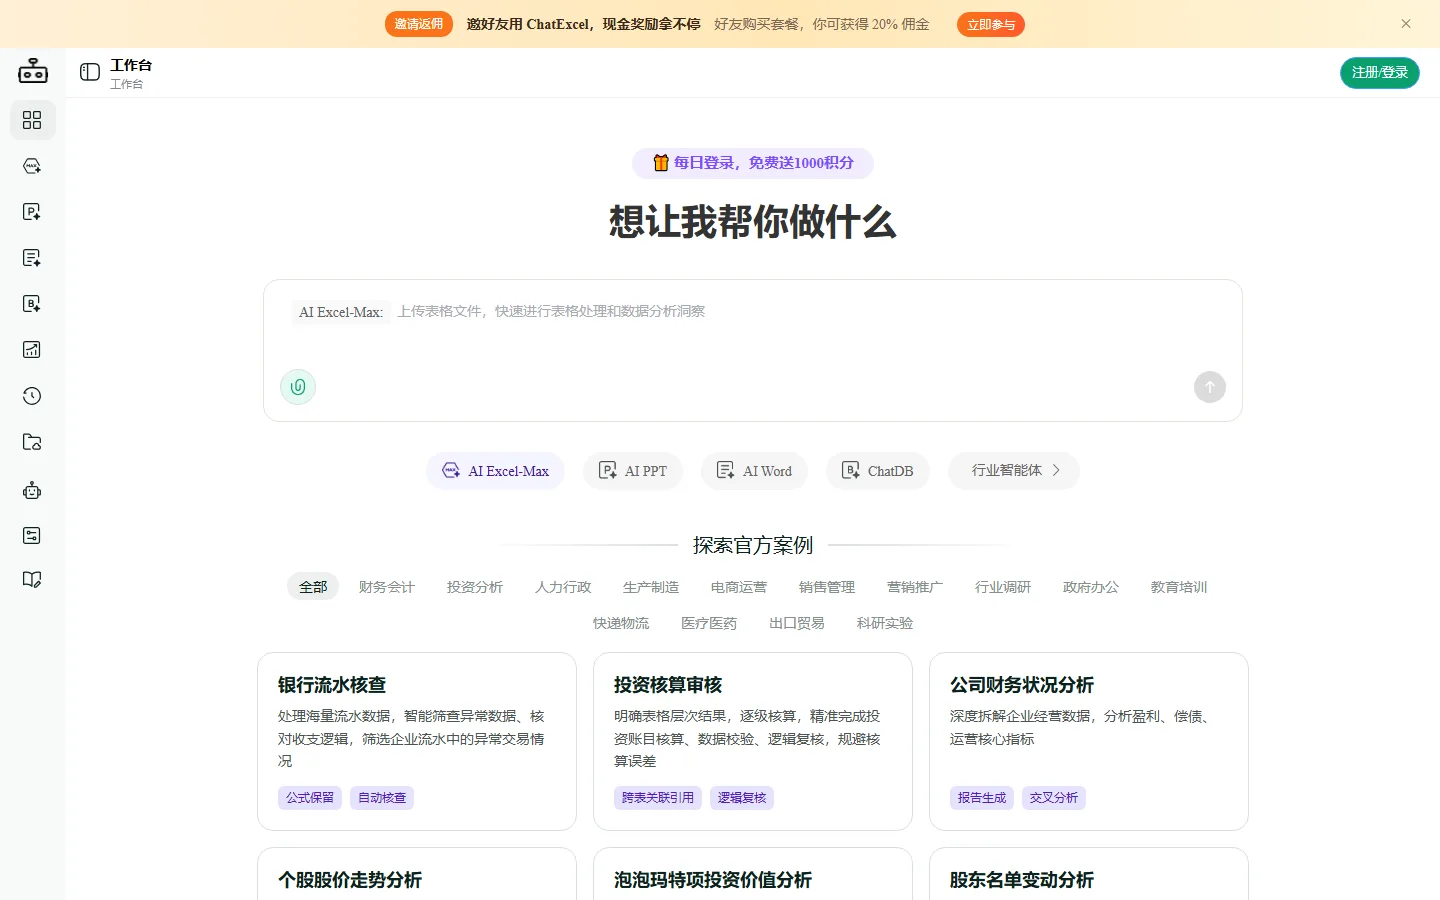Viewport: 1440px width, 900px height.
Task: Click the 逻辑复核 tag
Action: [x=742, y=798]
